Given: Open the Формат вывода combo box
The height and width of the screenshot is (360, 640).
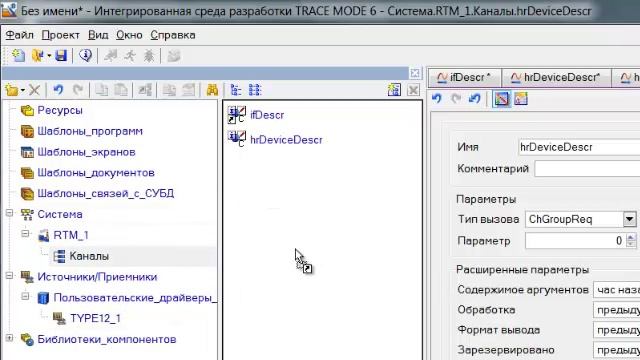Looking at the screenshot, I should (616, 330).
